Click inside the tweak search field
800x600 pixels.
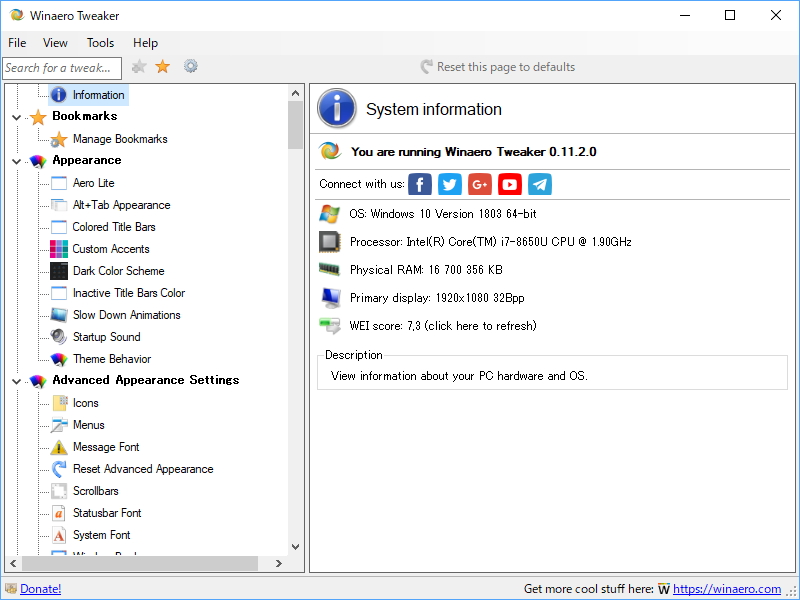click(x=62, y=67)
